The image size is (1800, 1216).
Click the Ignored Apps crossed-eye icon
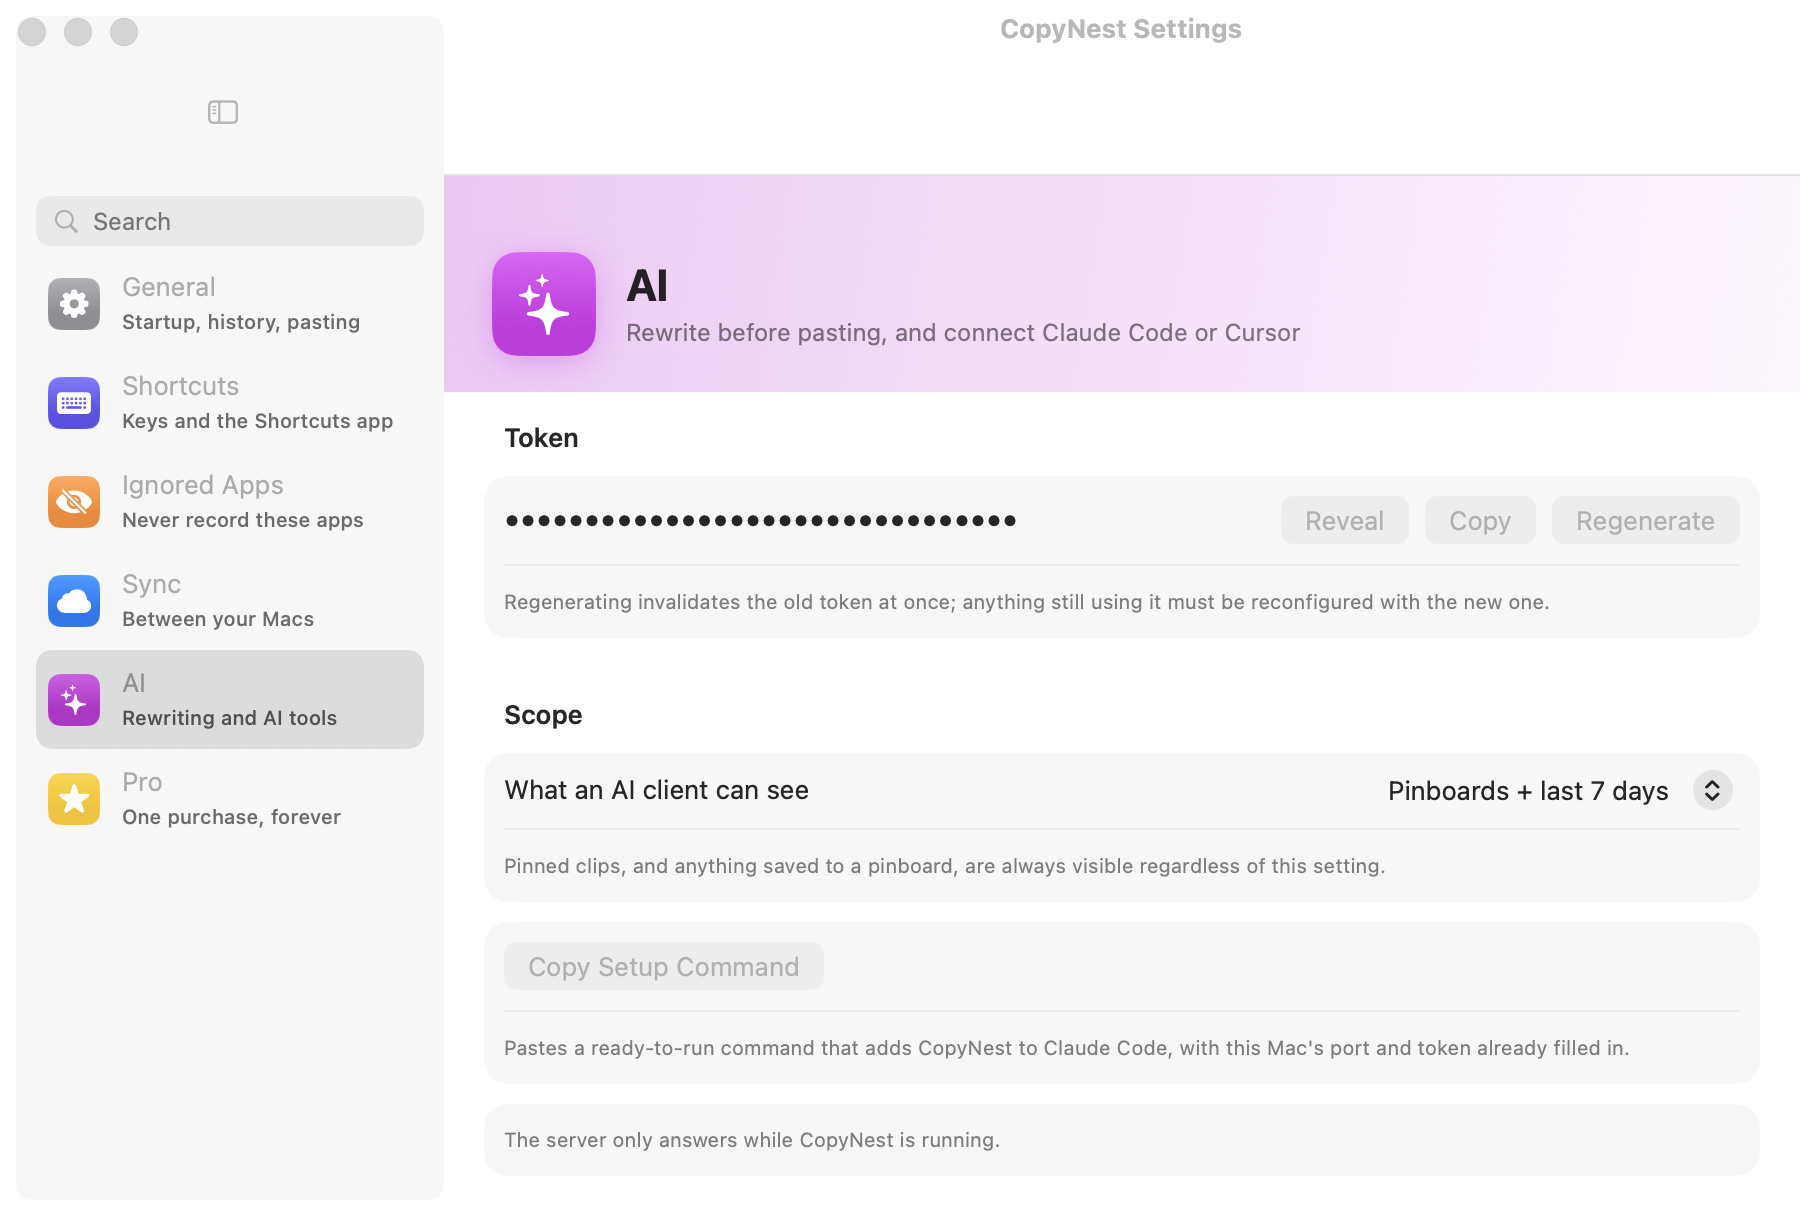[74, 502]
